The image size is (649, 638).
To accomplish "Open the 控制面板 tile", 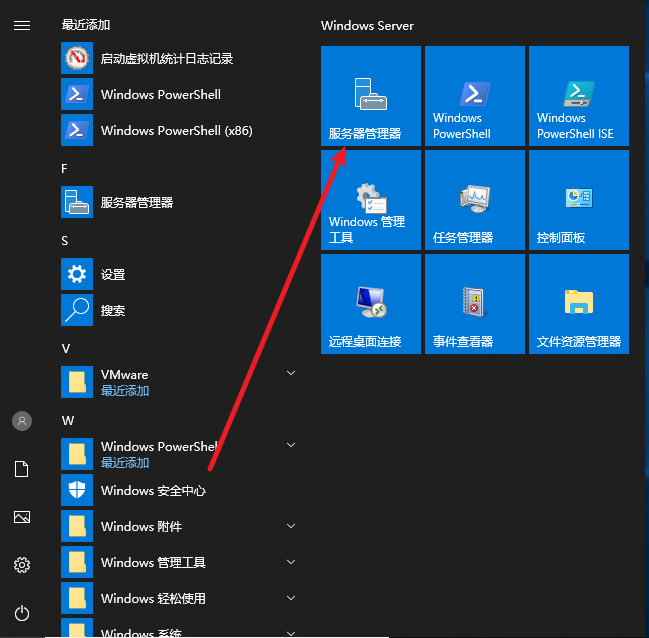I will coord(579,200).
